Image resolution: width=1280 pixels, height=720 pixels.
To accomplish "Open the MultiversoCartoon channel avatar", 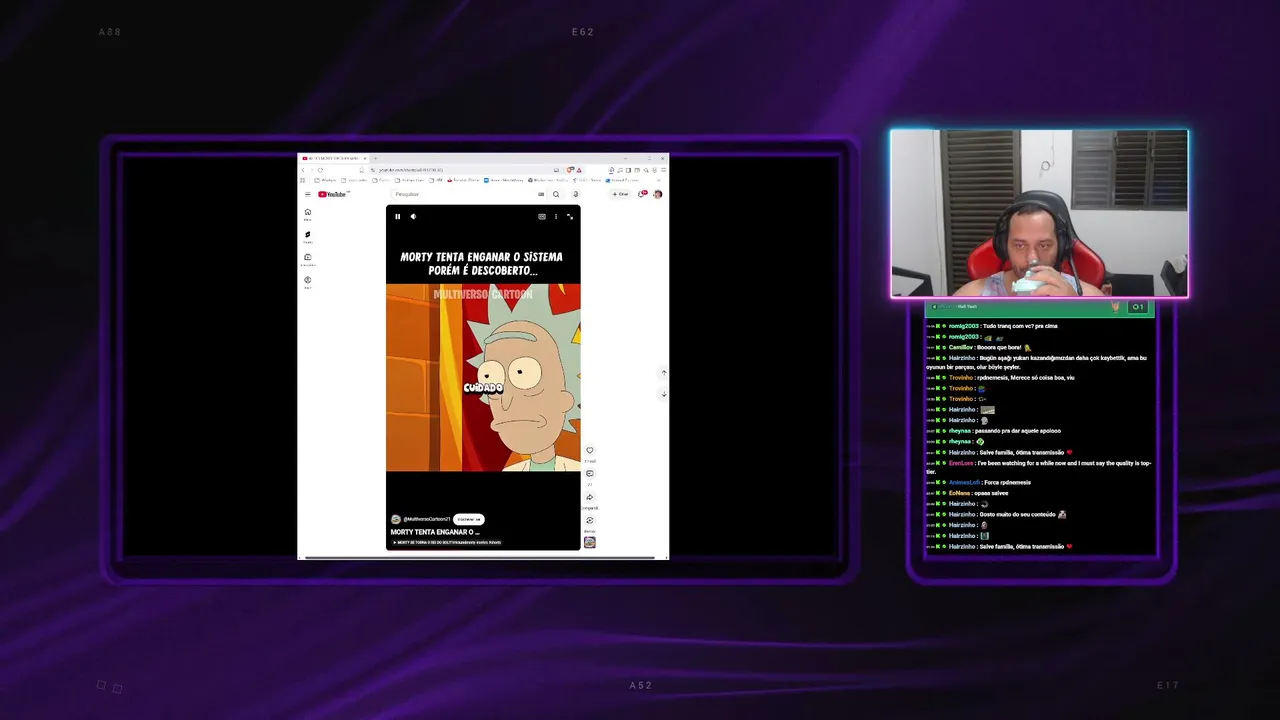I will (396, 519).
